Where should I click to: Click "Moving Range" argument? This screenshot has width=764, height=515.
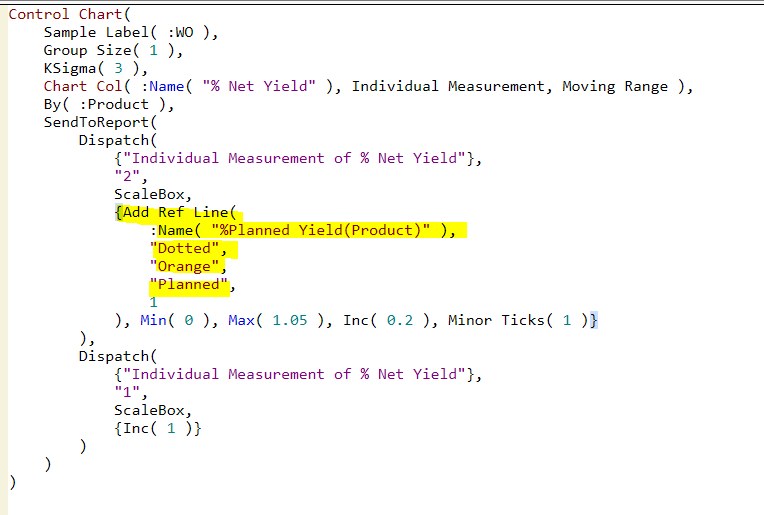click(x=615, y=87)
